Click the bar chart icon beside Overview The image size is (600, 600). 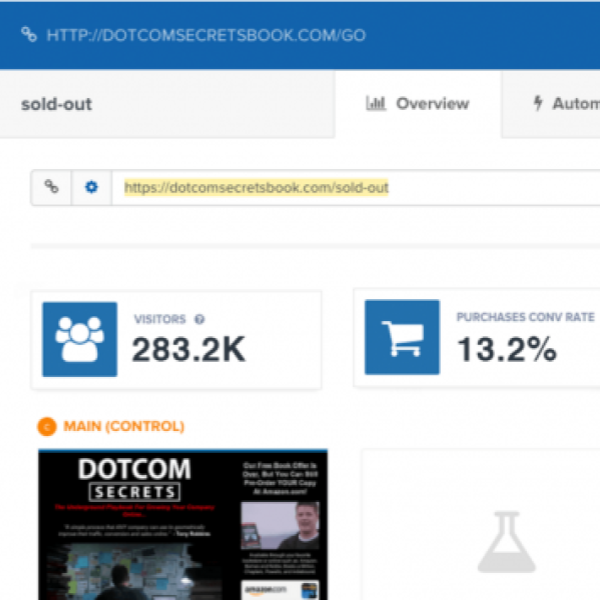coord(376,103)
